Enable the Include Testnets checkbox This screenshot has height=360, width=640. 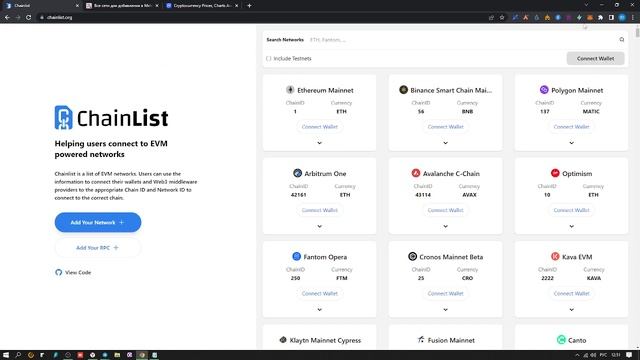click(269, 58)
